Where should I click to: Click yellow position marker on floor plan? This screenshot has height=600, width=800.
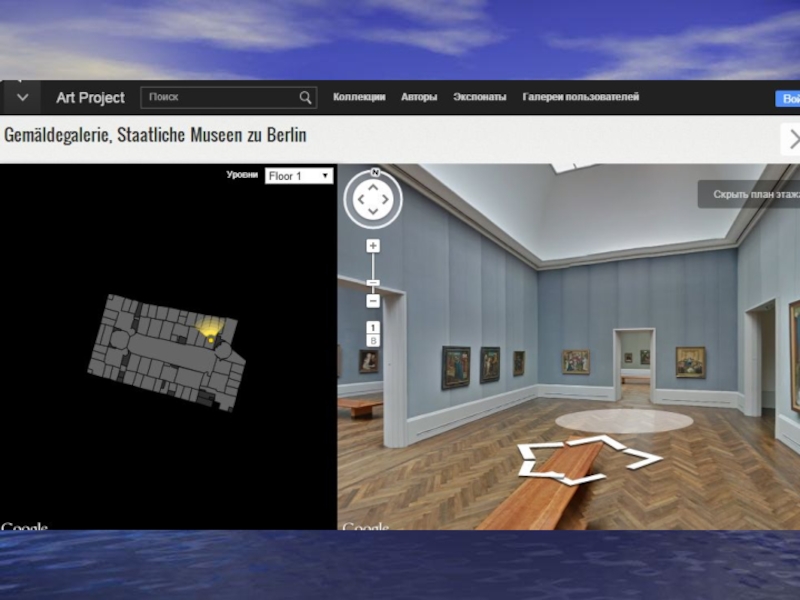(211, 339)
